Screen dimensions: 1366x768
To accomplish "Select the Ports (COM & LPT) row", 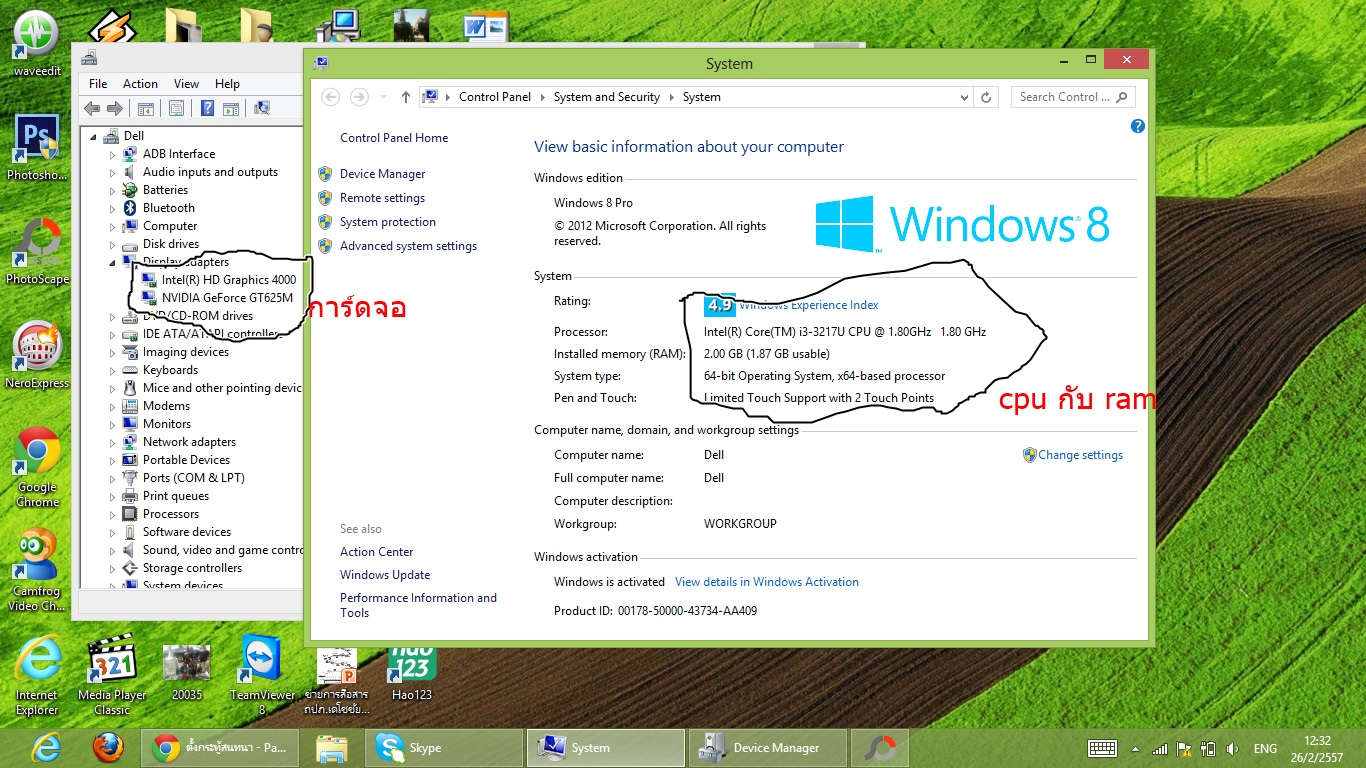I will 194,478.
